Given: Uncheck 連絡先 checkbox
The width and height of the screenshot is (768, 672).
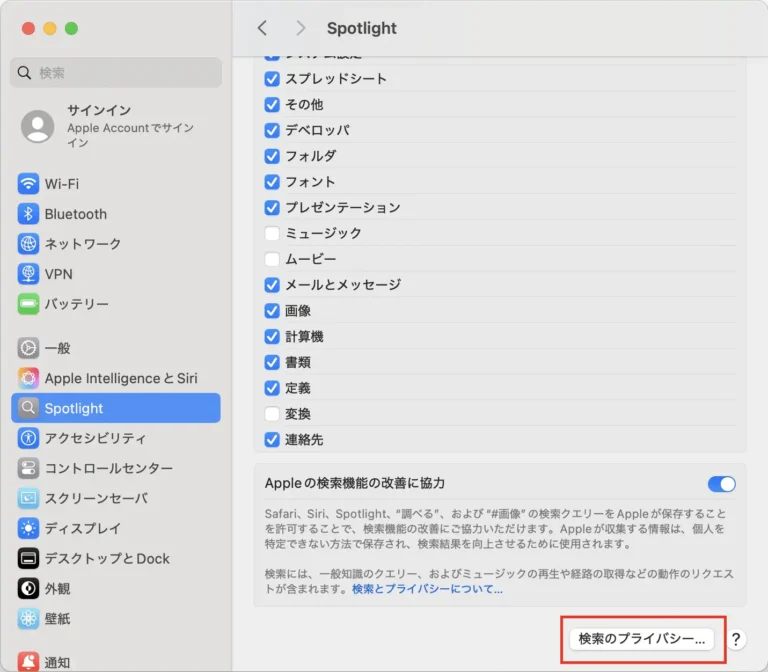Looking at the screenshot, I should pos(272,440).
